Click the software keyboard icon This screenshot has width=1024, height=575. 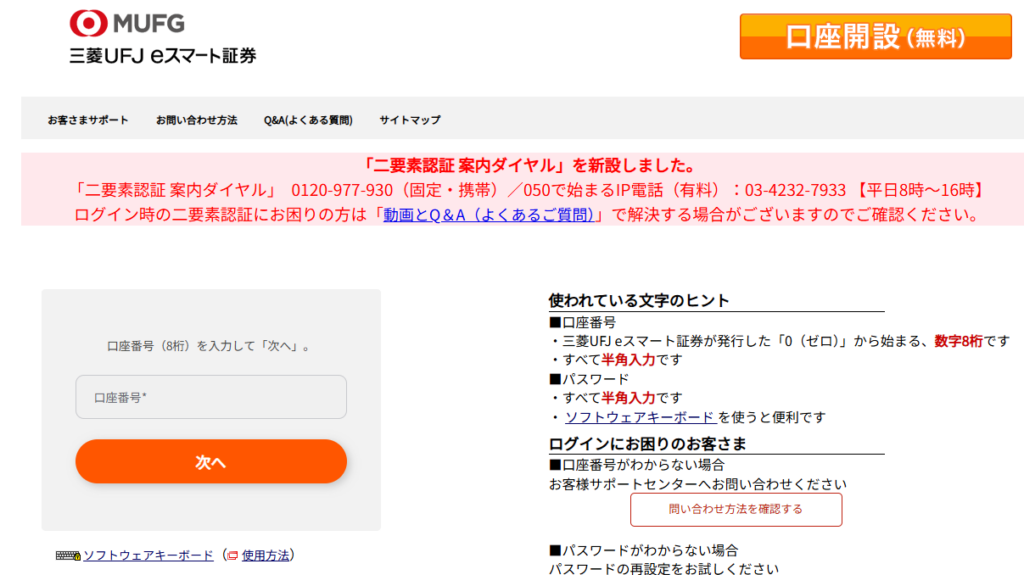pos(68,555)
